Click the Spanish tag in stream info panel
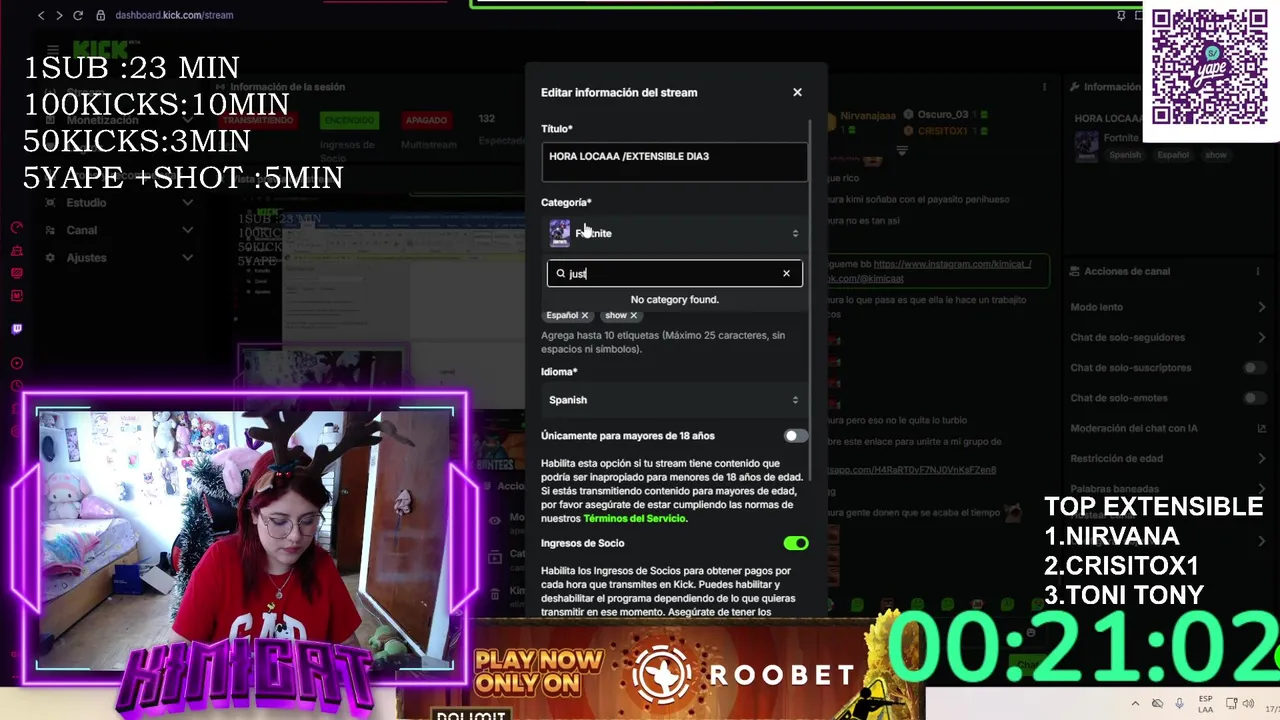This screenshot has width=1280, height=720. [1125, 155]
